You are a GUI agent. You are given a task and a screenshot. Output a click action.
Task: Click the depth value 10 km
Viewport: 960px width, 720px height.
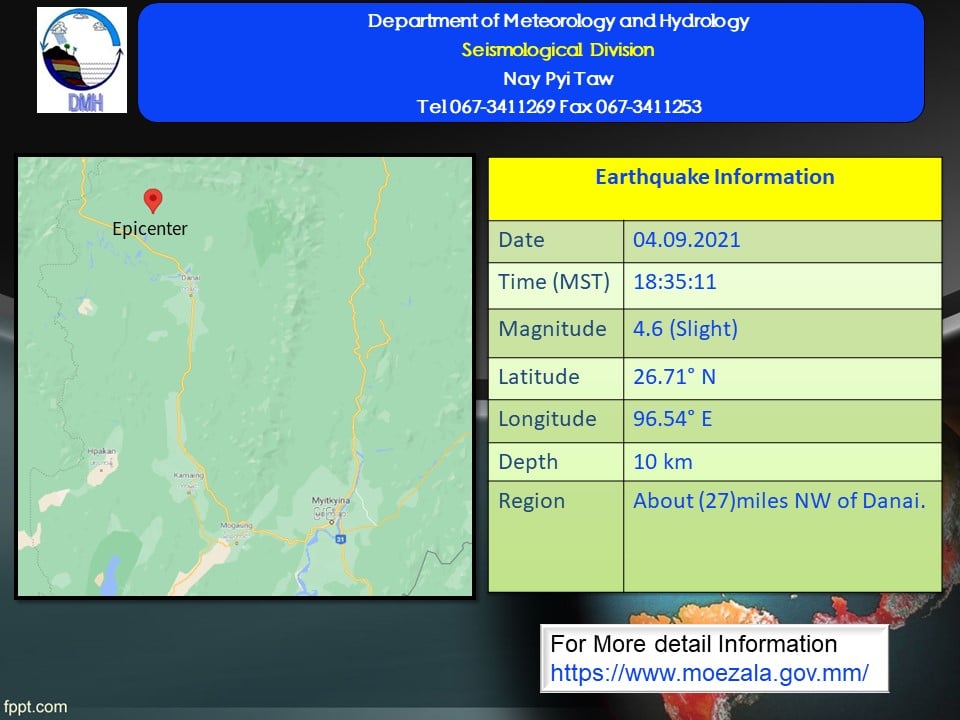(662, 462)
